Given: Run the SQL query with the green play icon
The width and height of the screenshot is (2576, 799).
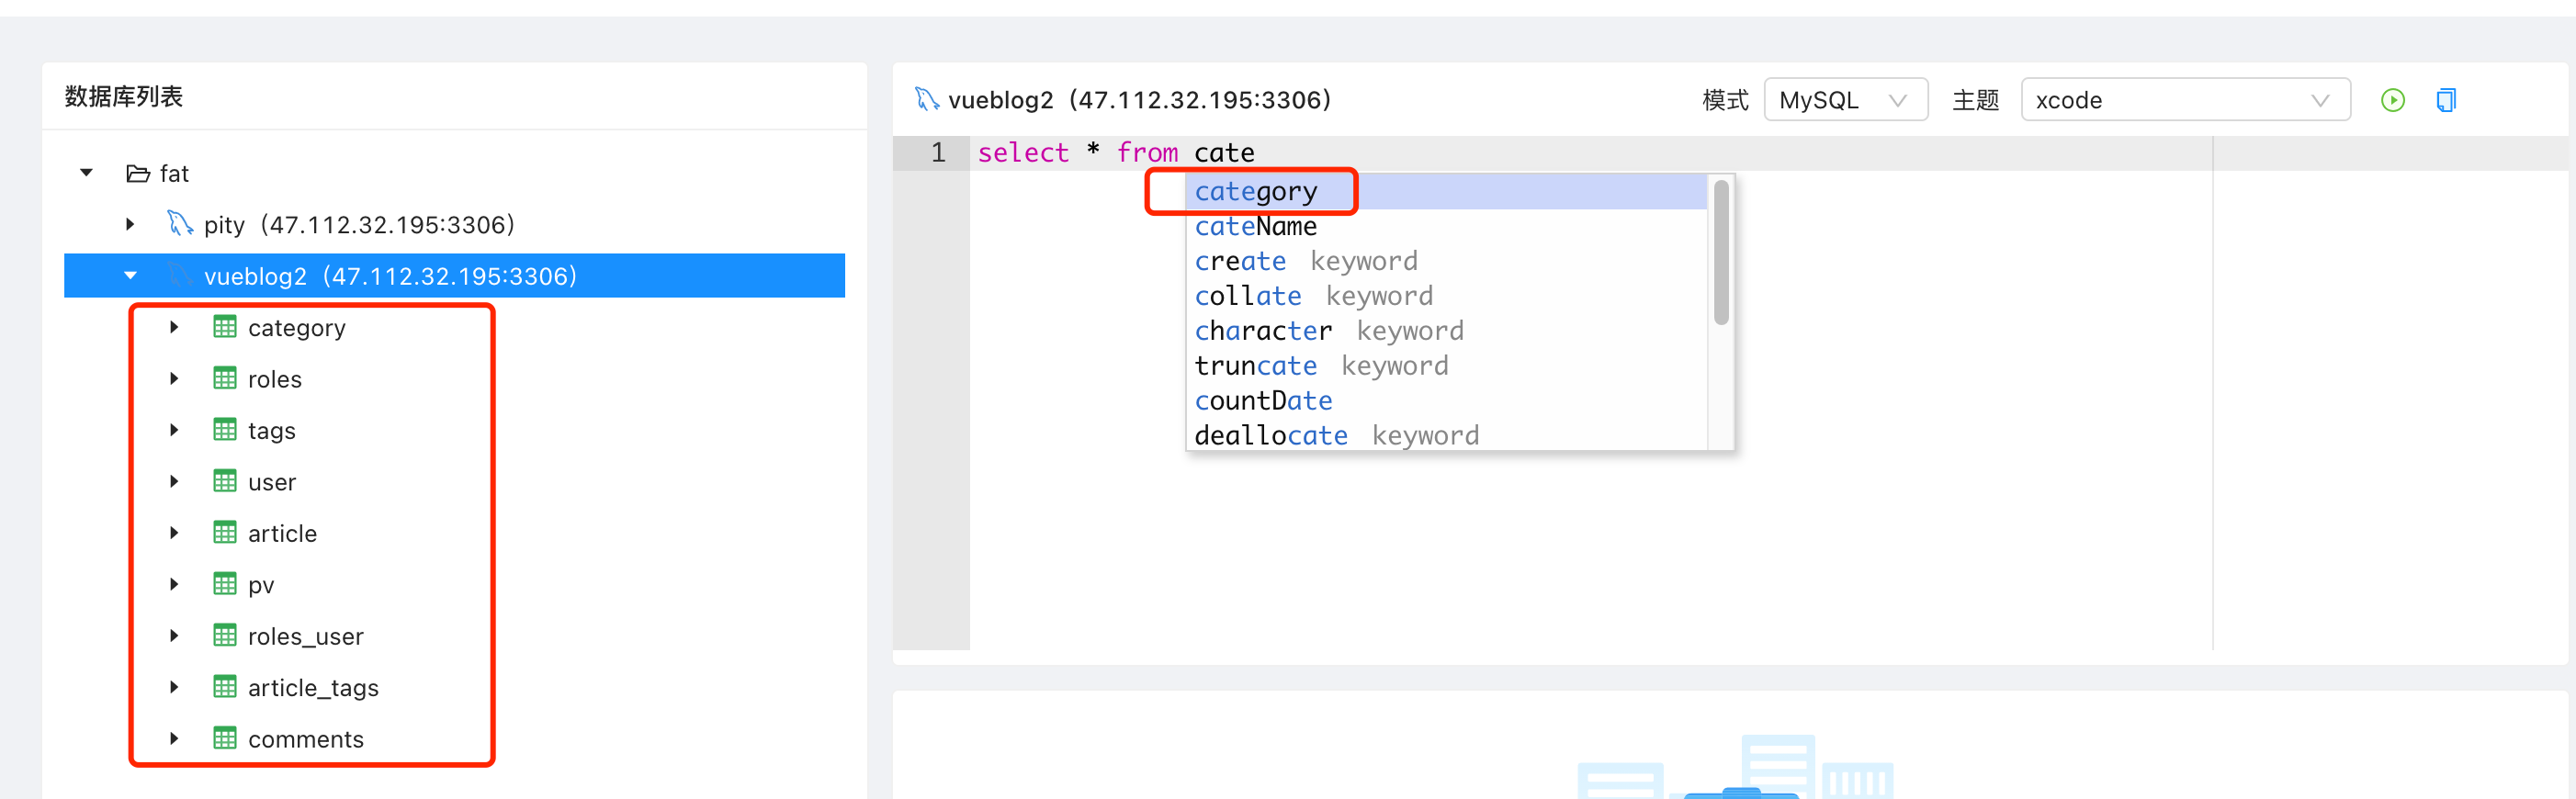Looking at the screenshot, I should [2392, 100].
